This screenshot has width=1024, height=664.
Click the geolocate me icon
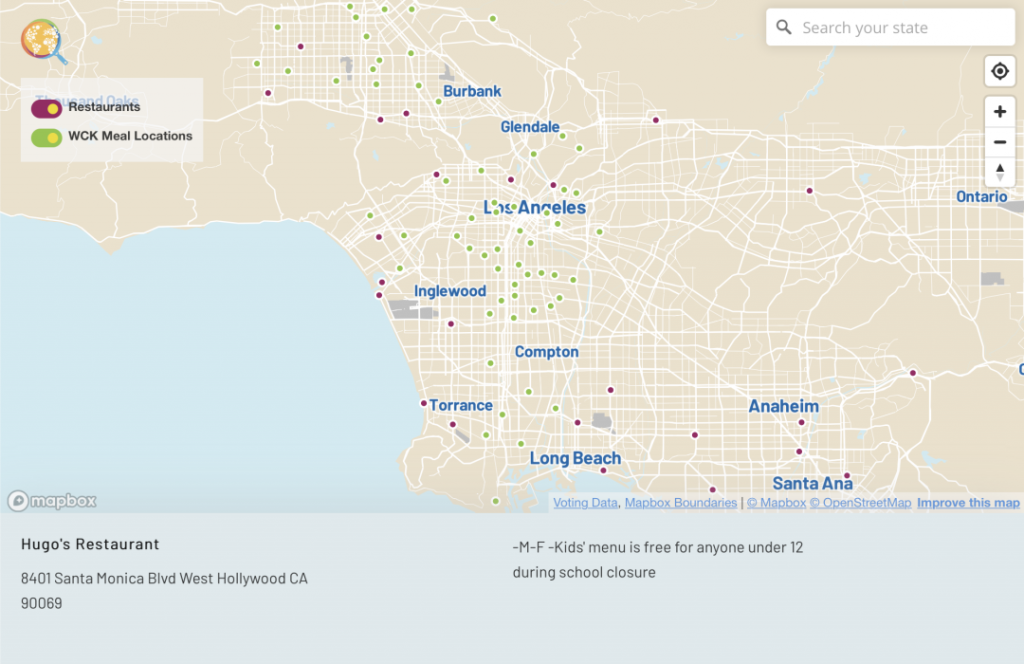click(x=999, y=72)
